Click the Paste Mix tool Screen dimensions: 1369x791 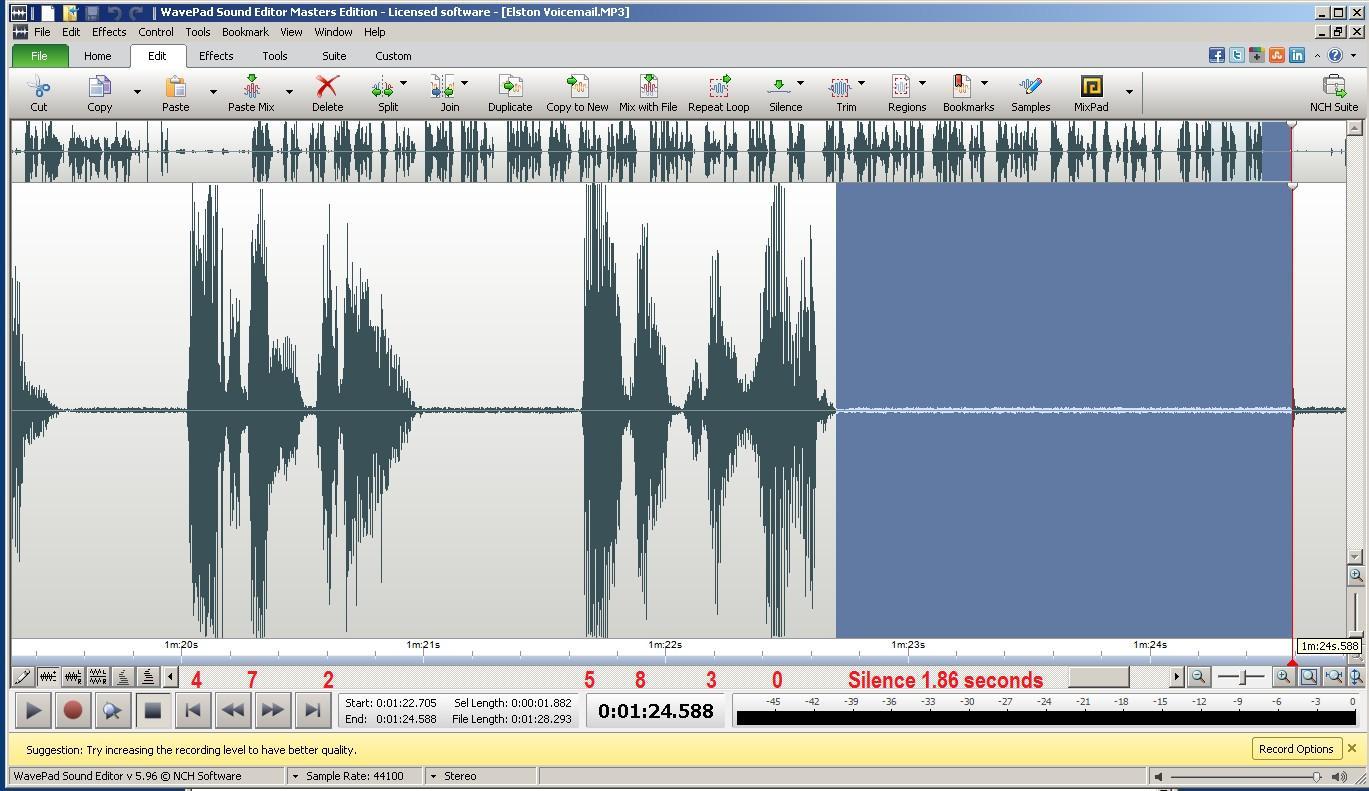click(x=251, y=93)
